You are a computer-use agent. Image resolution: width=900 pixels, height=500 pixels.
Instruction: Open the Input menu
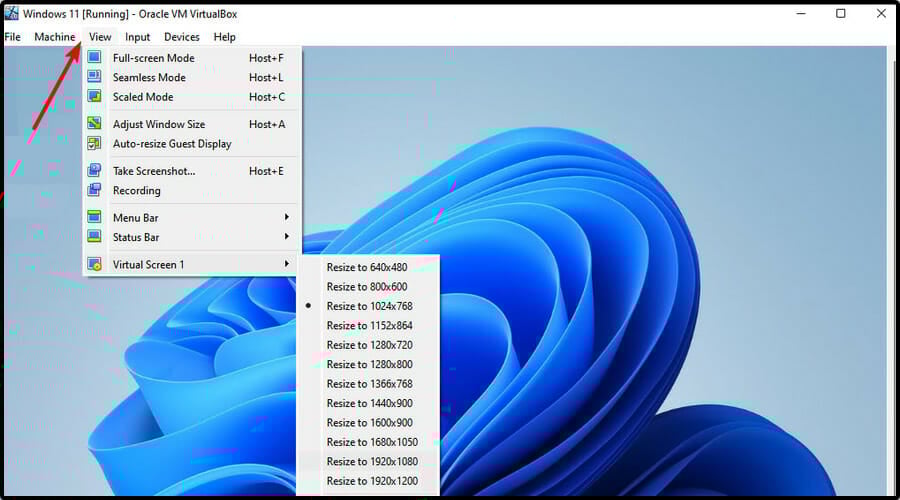(x=137, y=37)
